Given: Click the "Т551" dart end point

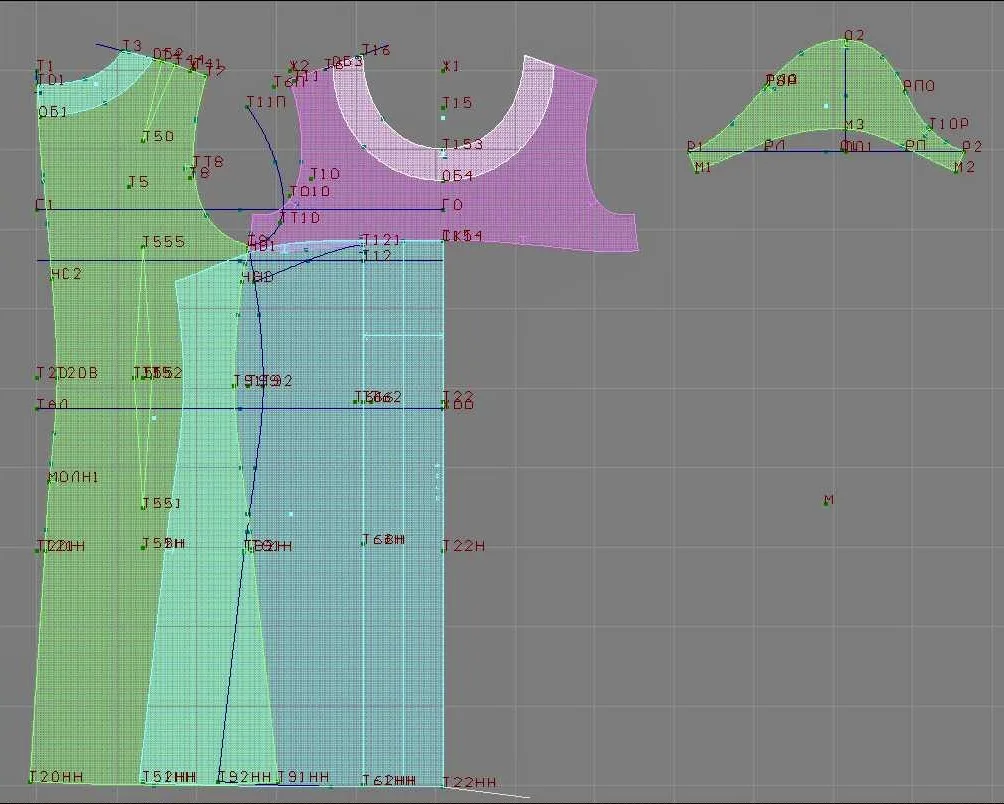Looking at the screenshot, I should pyautogui.click(x=161, y=503).
